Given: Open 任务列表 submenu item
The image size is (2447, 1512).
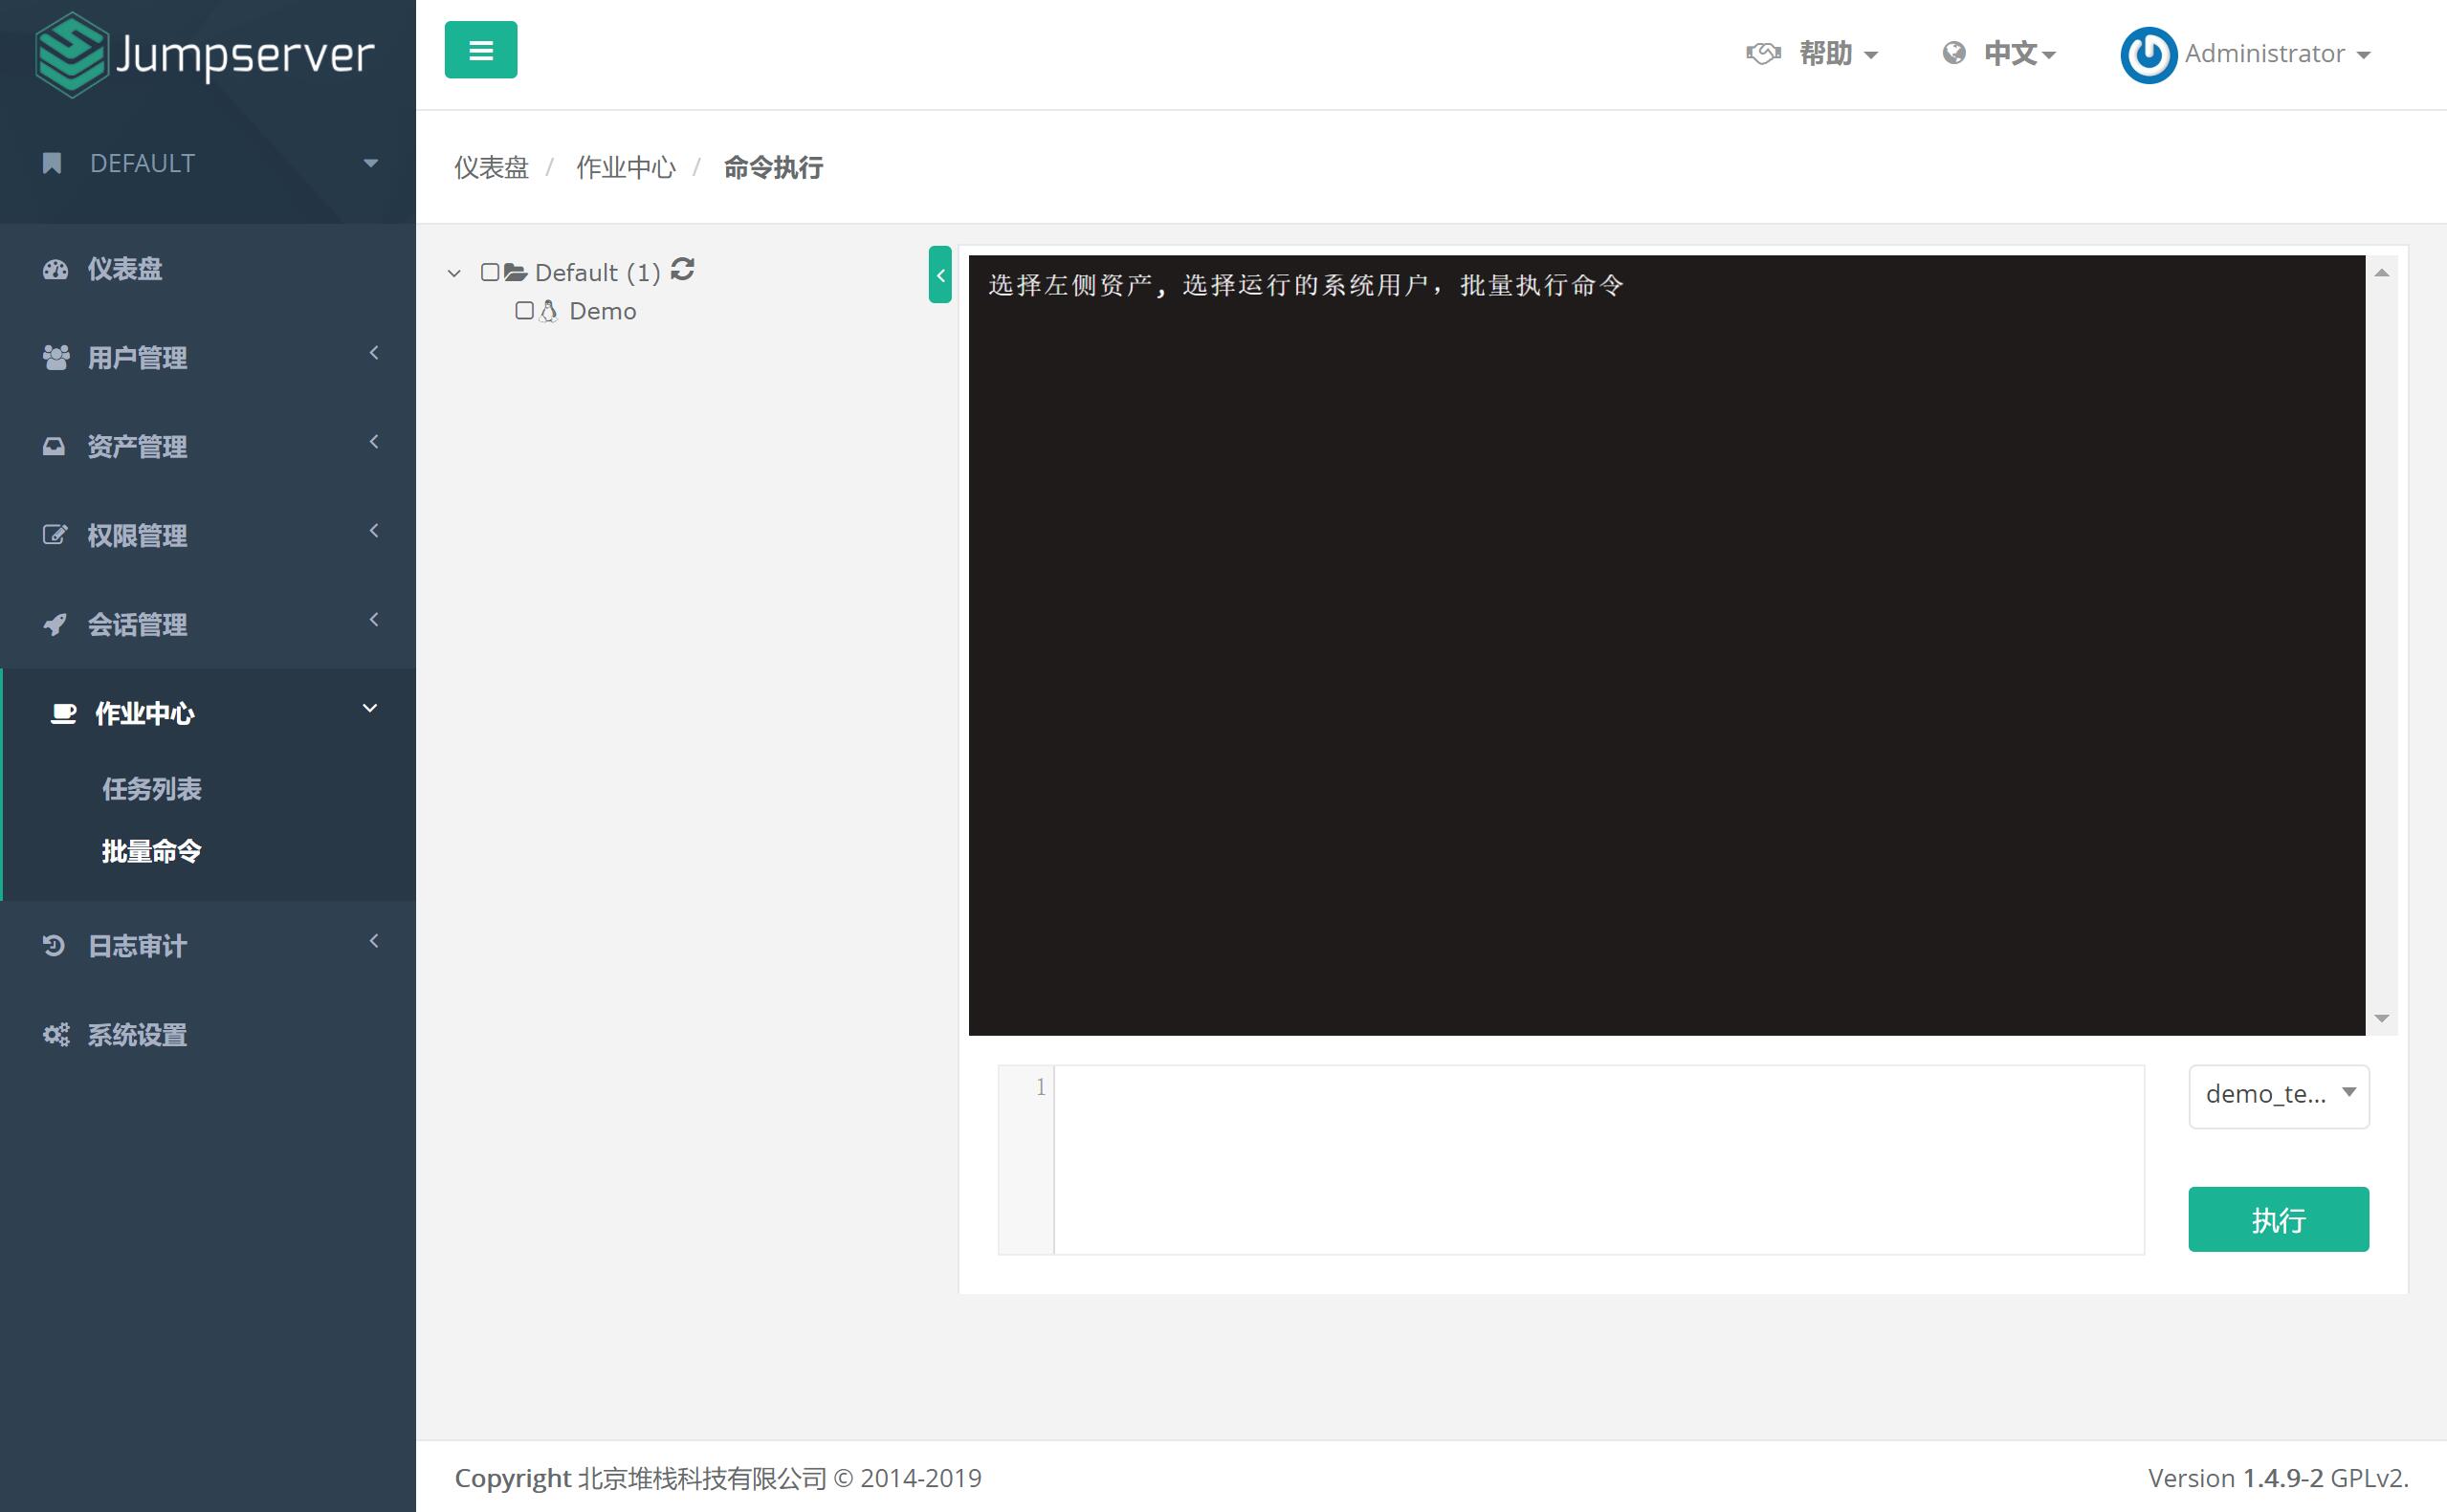Looking at the screenshot, I should 152,789.
